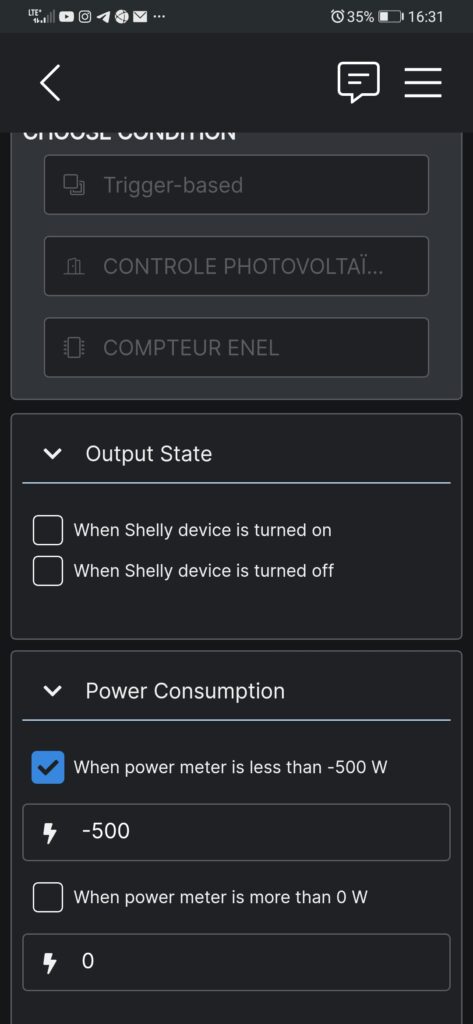The width and height of the screenshot is (473, 1024).
Task: Click the chip icon beside COMPTEUR ENEL
Action: click(x=74, y=347)
